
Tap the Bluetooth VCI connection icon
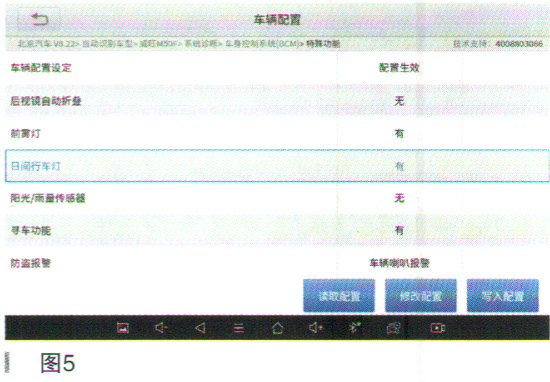coord(355,328)
